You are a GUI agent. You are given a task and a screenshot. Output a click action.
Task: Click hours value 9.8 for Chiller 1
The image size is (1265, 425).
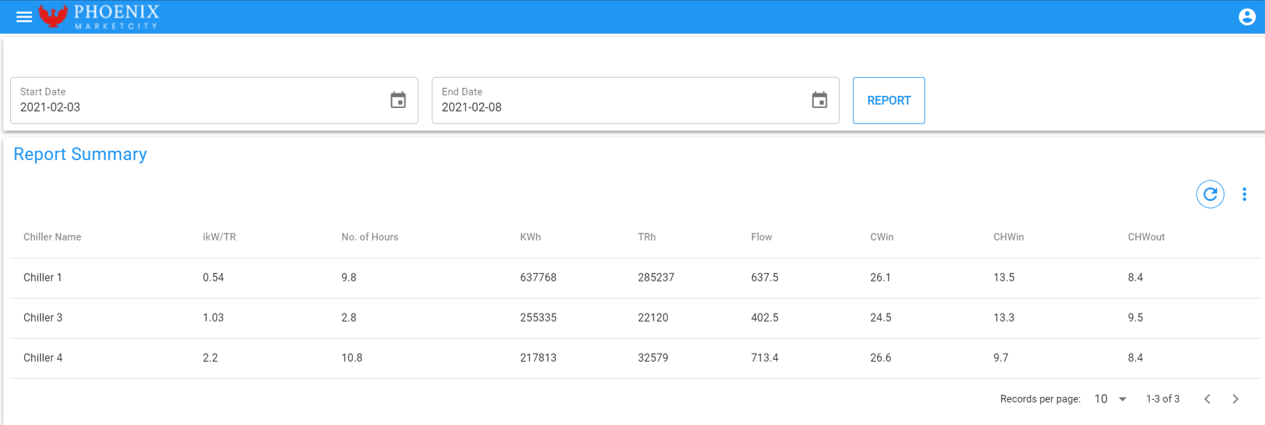click(349, 277)
